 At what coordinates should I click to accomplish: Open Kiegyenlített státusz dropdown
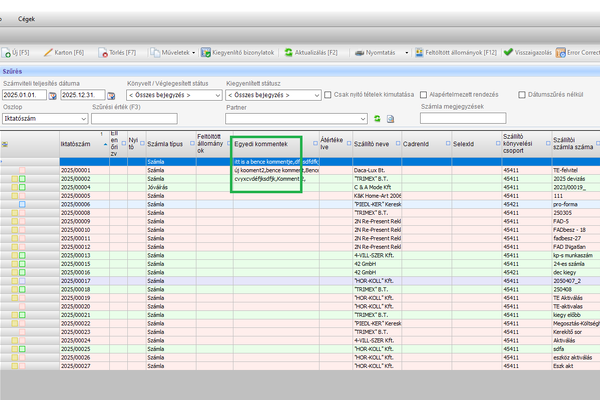(273, 95)
